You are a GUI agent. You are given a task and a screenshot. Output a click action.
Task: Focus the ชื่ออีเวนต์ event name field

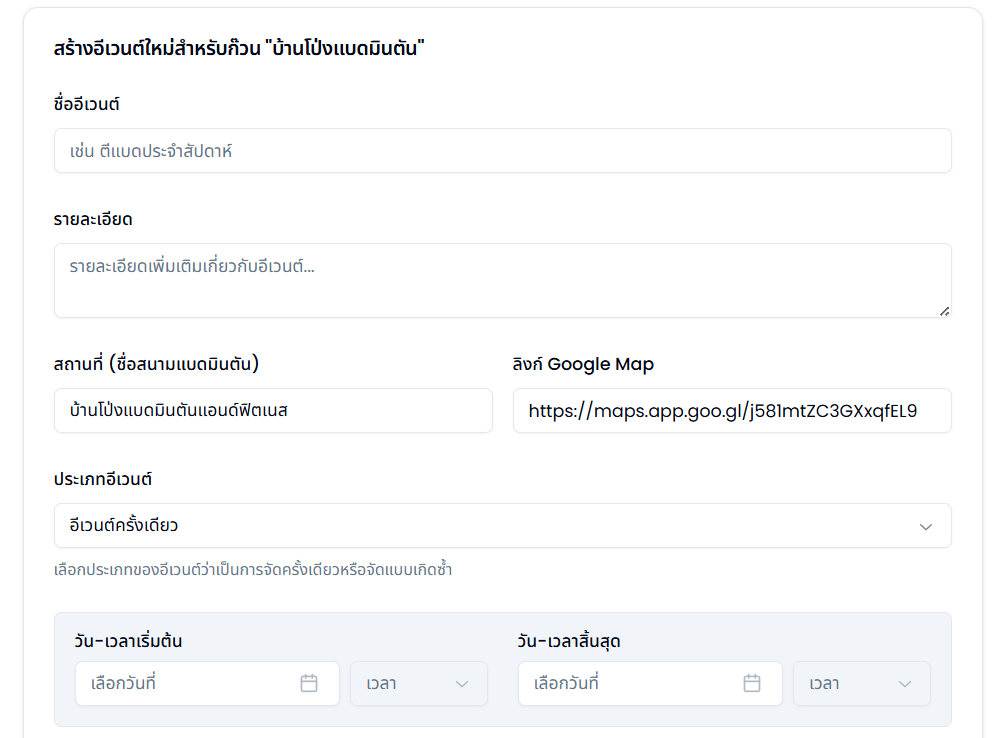pyautogui.click(x=502, y=151)
